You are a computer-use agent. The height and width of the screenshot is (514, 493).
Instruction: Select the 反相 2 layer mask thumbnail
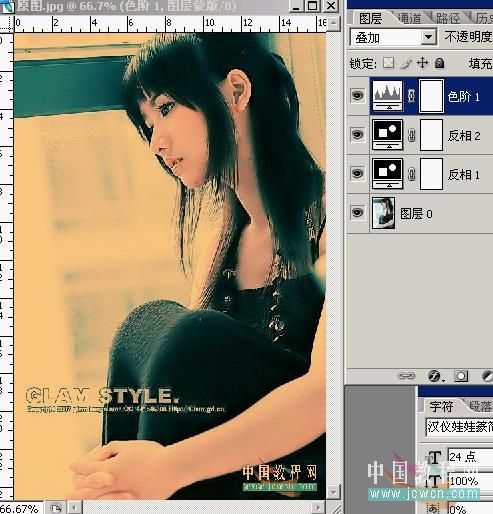pyautogui.click(x=431, y=135)
